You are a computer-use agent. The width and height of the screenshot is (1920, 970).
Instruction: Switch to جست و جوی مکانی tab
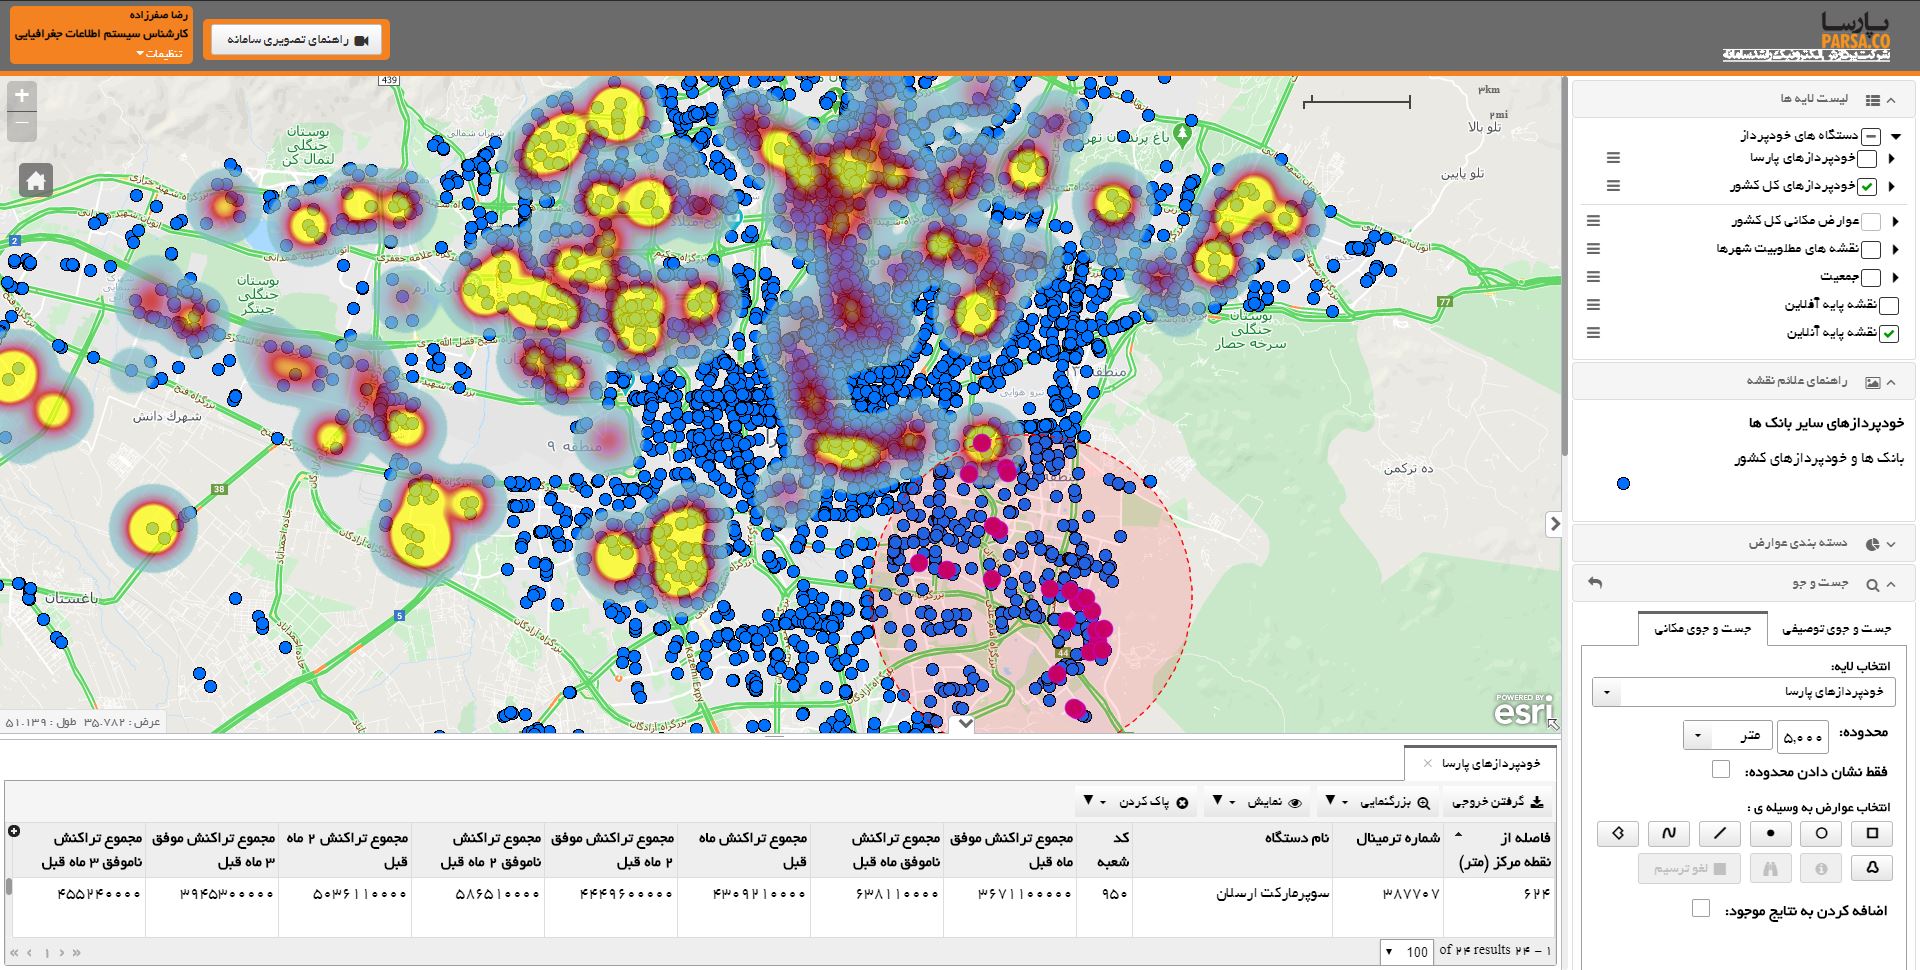[1703, 629]
